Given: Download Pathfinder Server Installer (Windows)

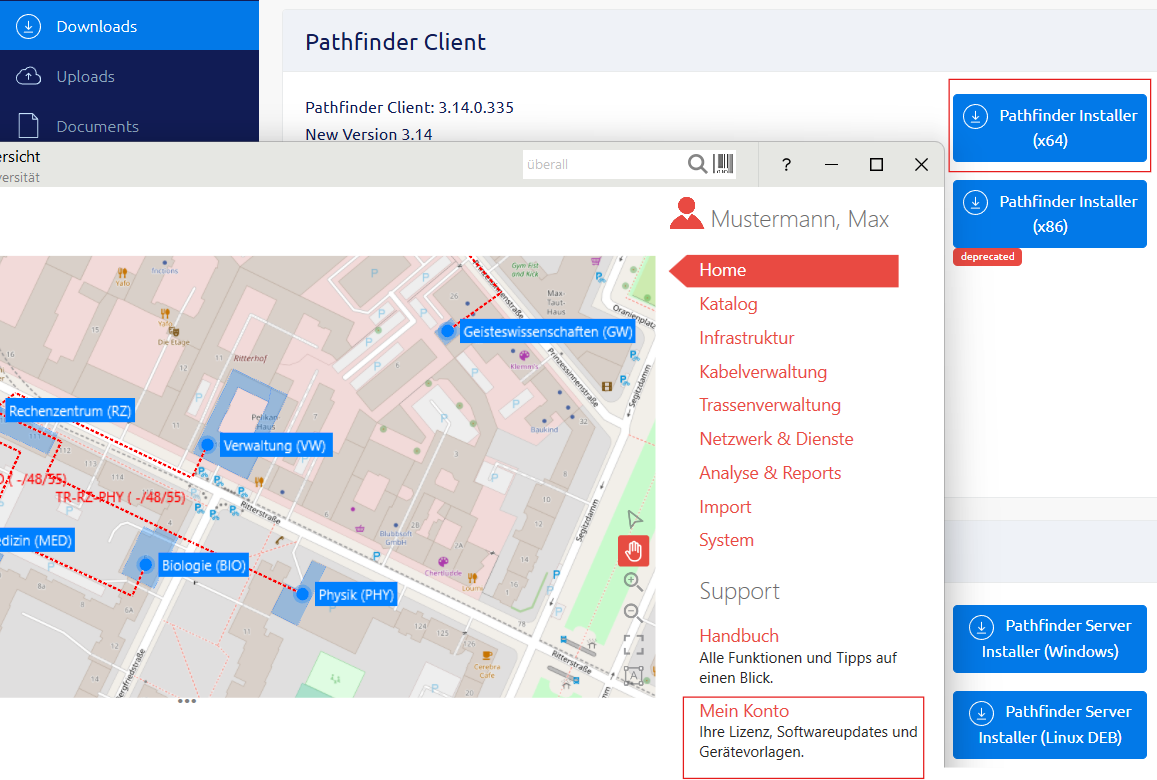Looking at the screenshot, I should tap(1049, 638).
